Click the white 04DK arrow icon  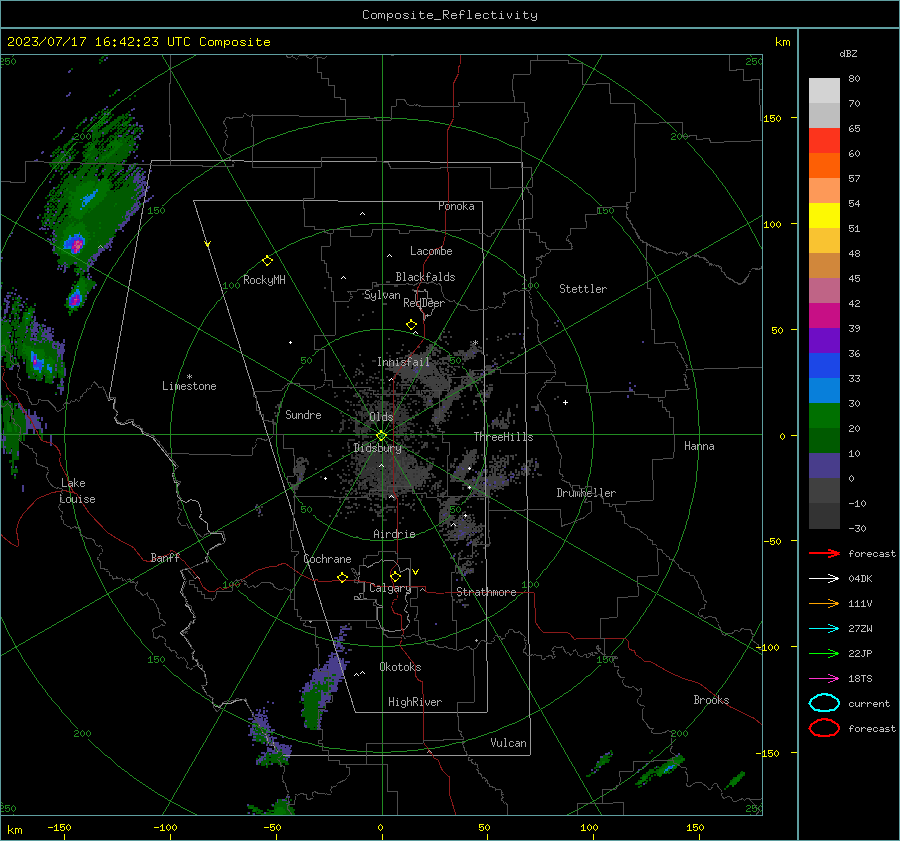(x=824, y=578)
